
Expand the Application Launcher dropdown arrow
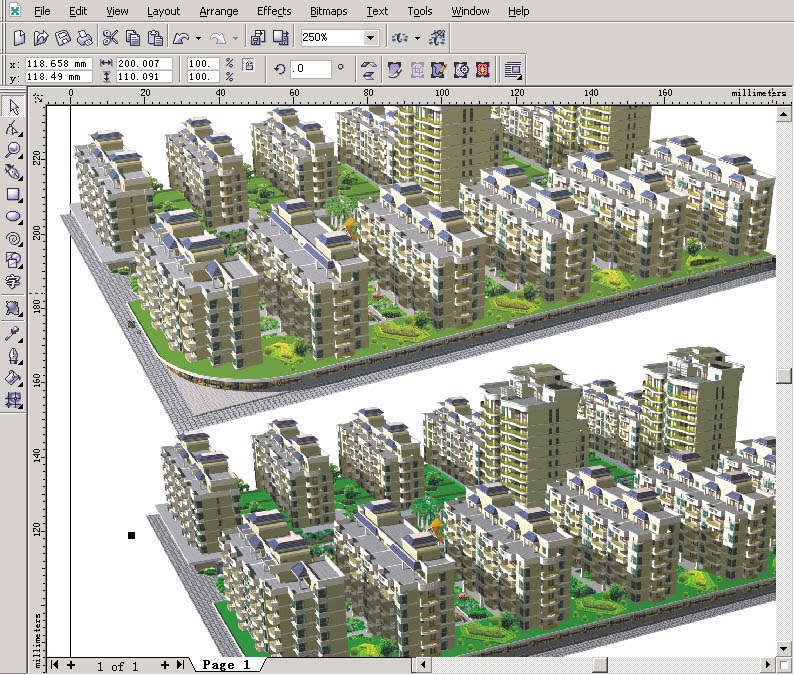pyautogui.click(x=417, y=38)
